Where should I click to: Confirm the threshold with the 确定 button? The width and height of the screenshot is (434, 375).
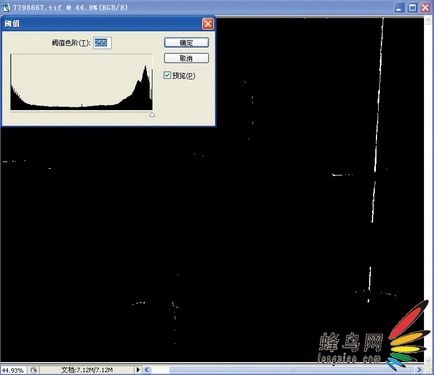coord(186,42)
